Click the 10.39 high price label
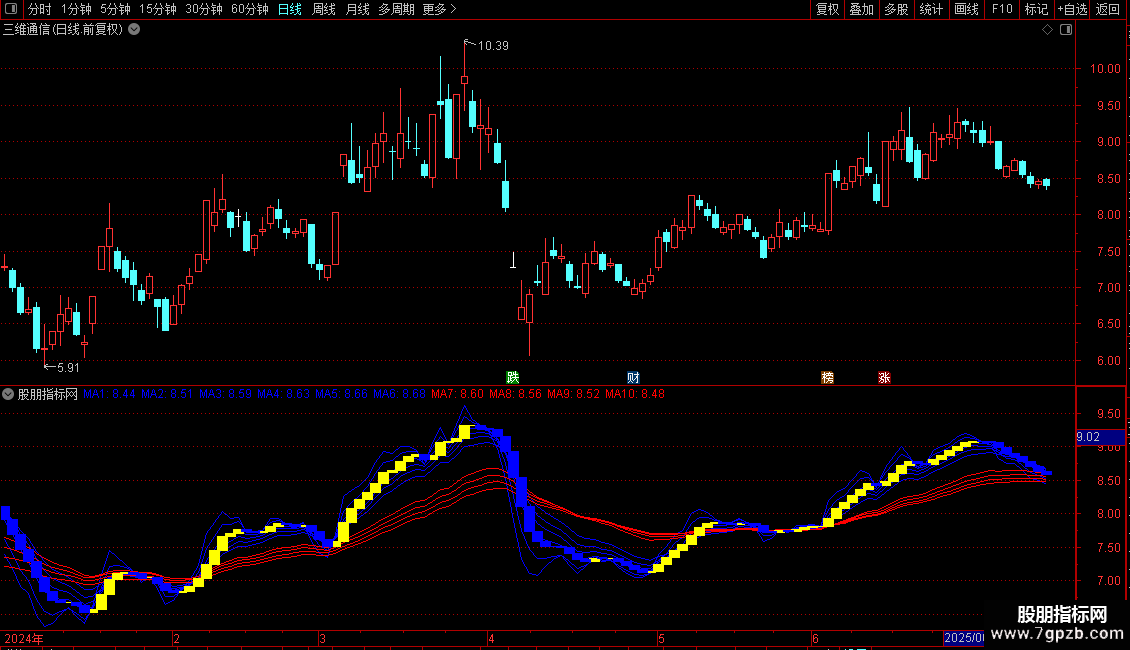This screenshot has height=650, width=1130. 494,46
